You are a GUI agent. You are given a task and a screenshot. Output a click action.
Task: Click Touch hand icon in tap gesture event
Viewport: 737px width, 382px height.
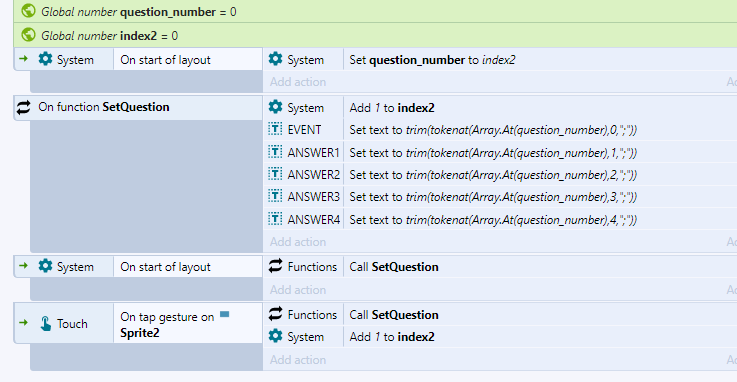46,323
